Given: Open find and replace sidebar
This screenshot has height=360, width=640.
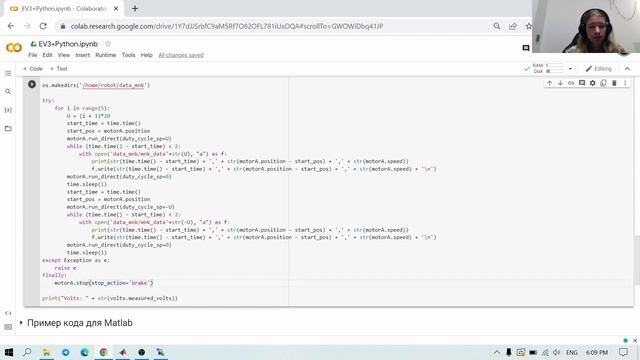Looking at the screenshot, I should pos(8,91).
